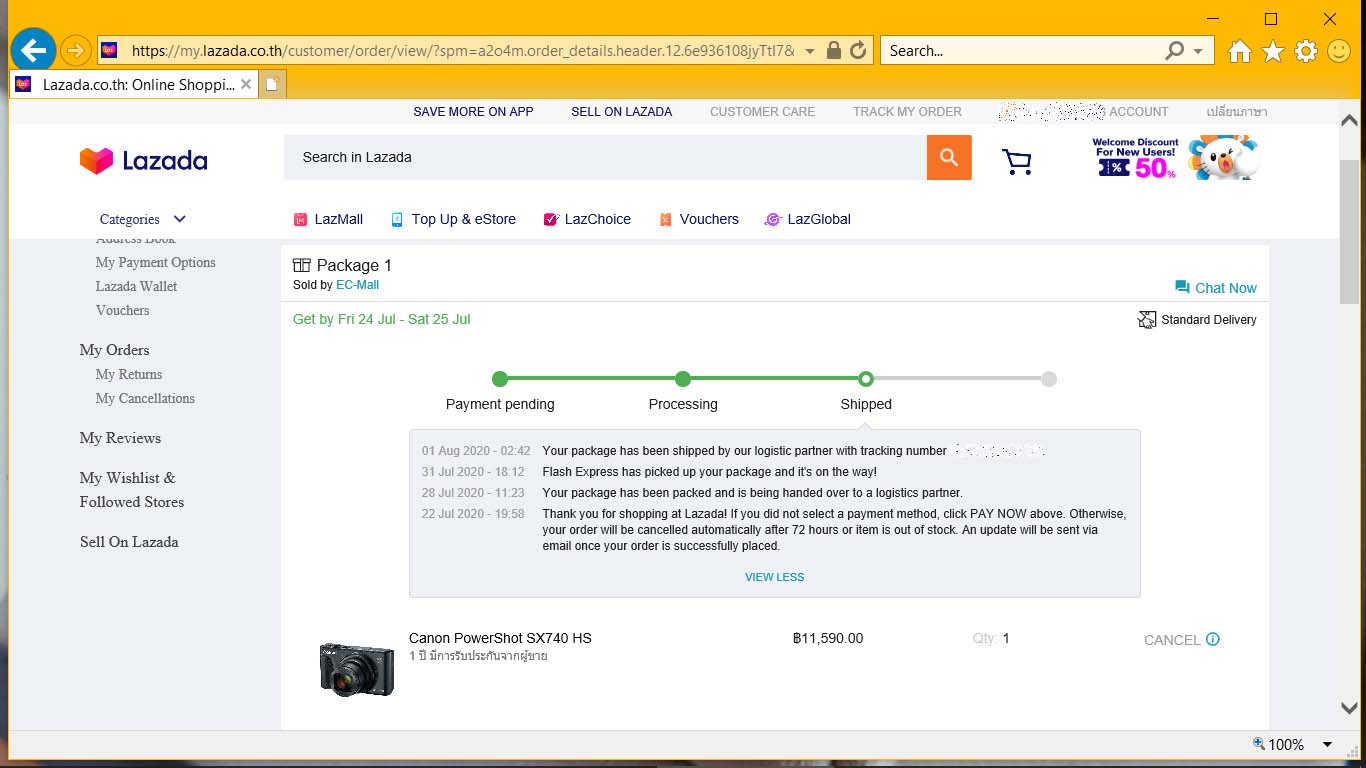Open browser Tools gear icon

click(x=1306, y=51)
